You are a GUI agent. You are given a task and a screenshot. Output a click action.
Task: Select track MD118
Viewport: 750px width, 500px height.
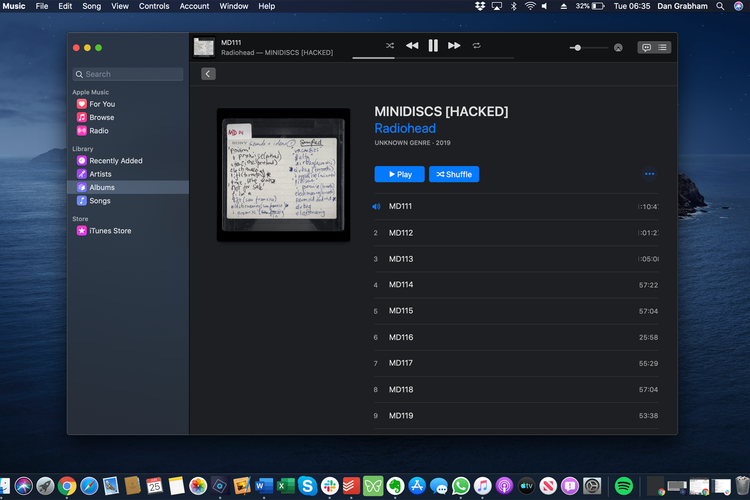(516, 389)
